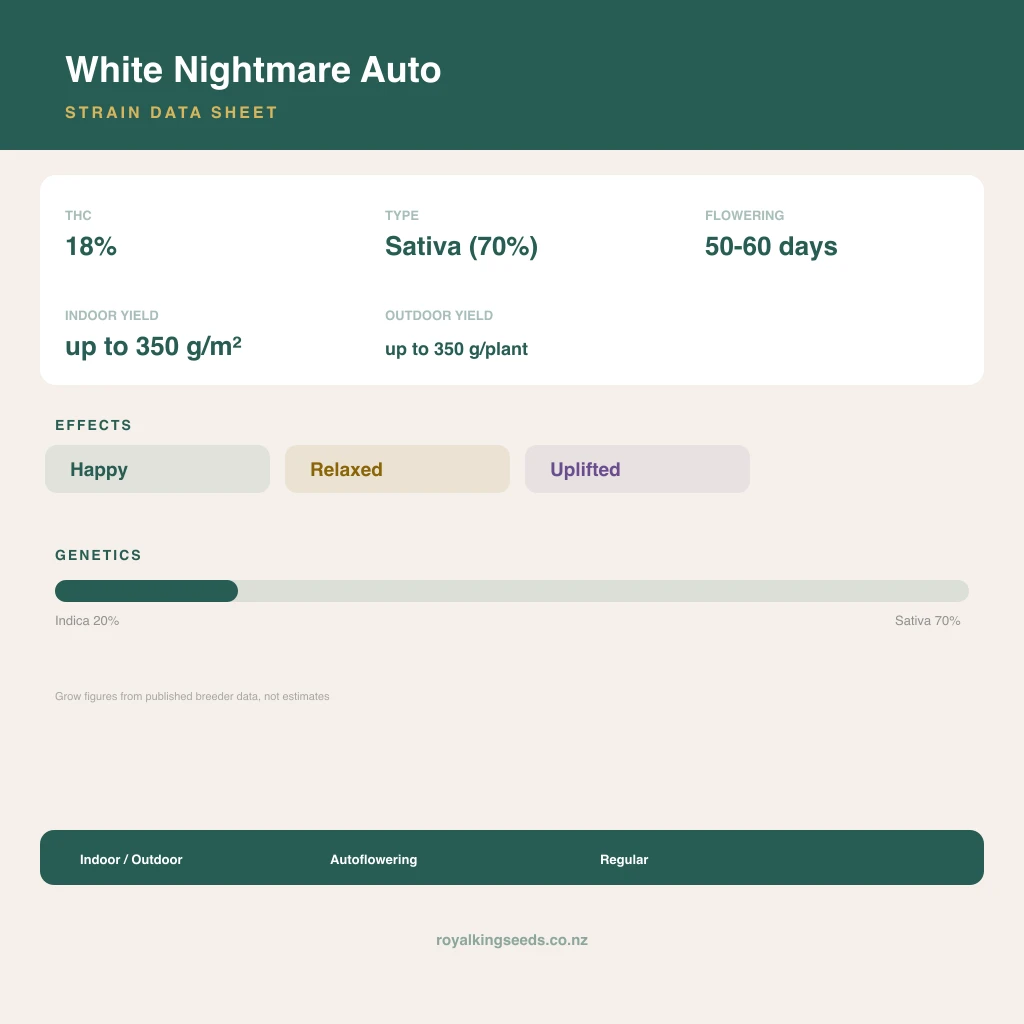Click the Happy effect tag
This screenshot has width=1024, height=1024.
157,469
